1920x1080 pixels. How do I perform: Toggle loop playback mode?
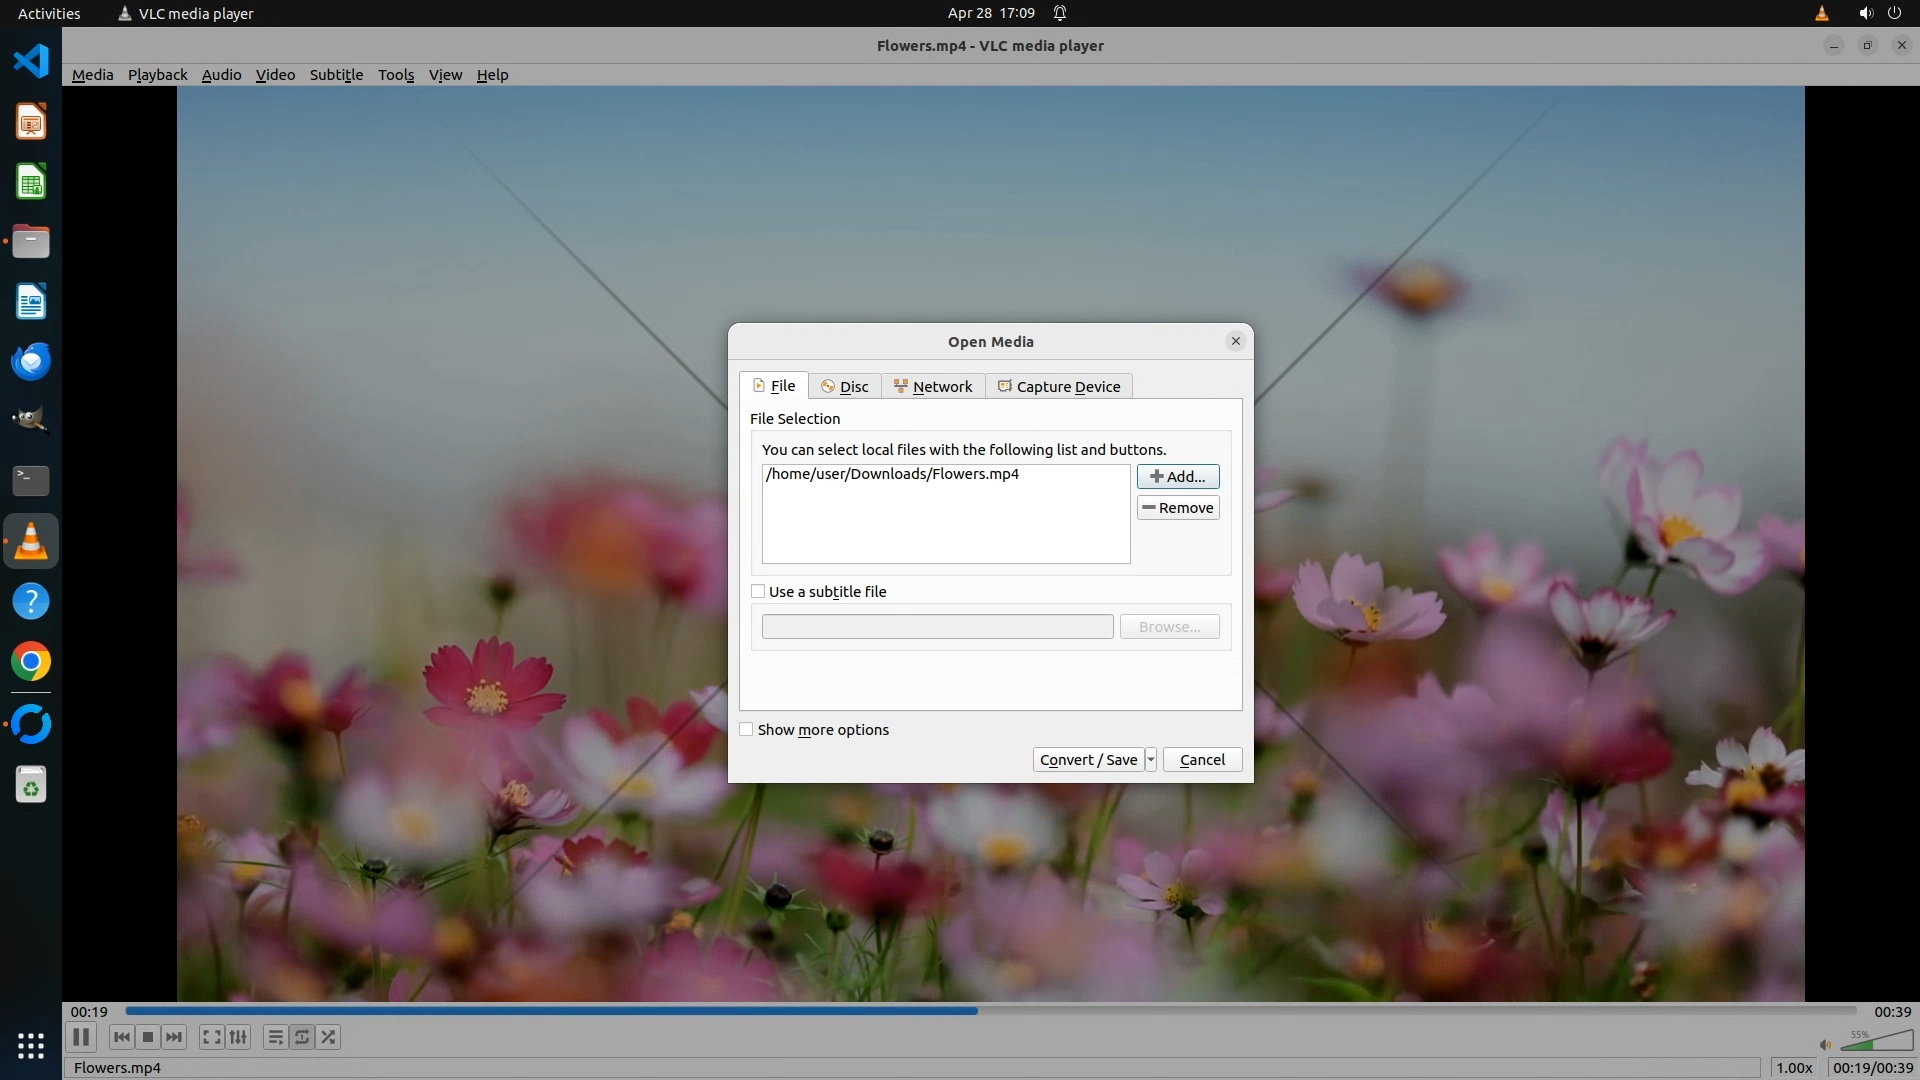pos(301,1037)
